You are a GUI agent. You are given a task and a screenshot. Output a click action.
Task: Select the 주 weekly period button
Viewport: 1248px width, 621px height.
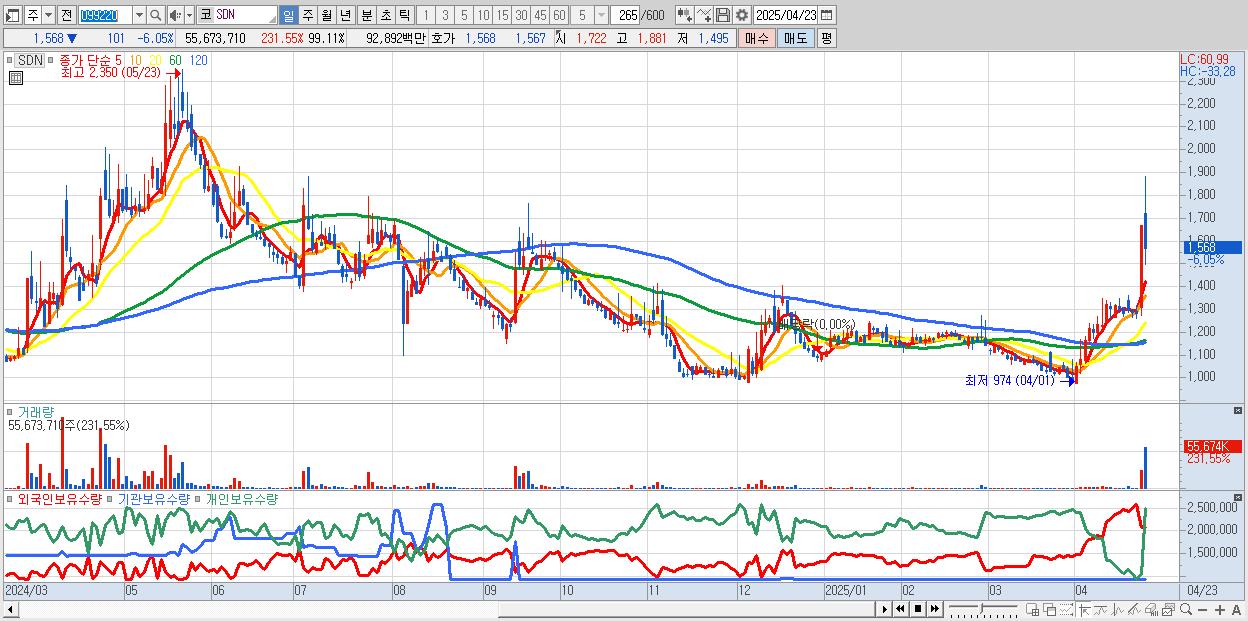(307, 15)
